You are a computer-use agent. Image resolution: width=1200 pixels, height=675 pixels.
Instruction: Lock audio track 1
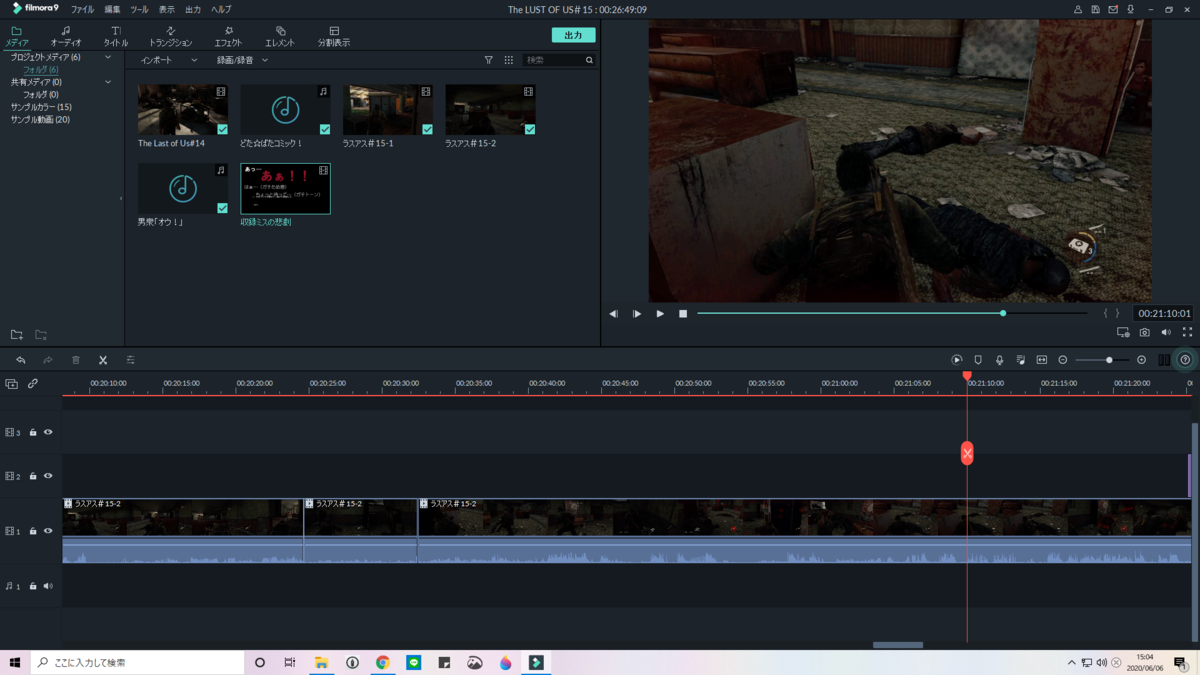pos(33,586)
